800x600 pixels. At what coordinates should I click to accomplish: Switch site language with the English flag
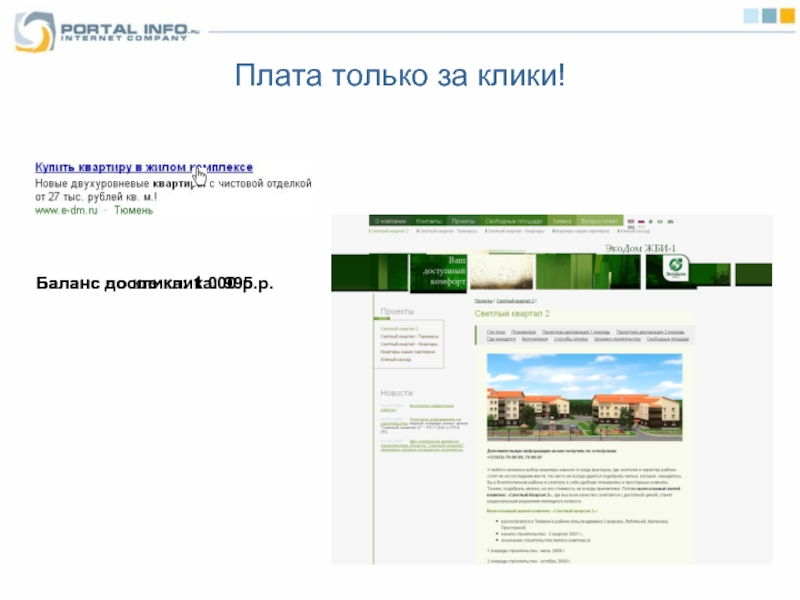[x=631, y=221]
